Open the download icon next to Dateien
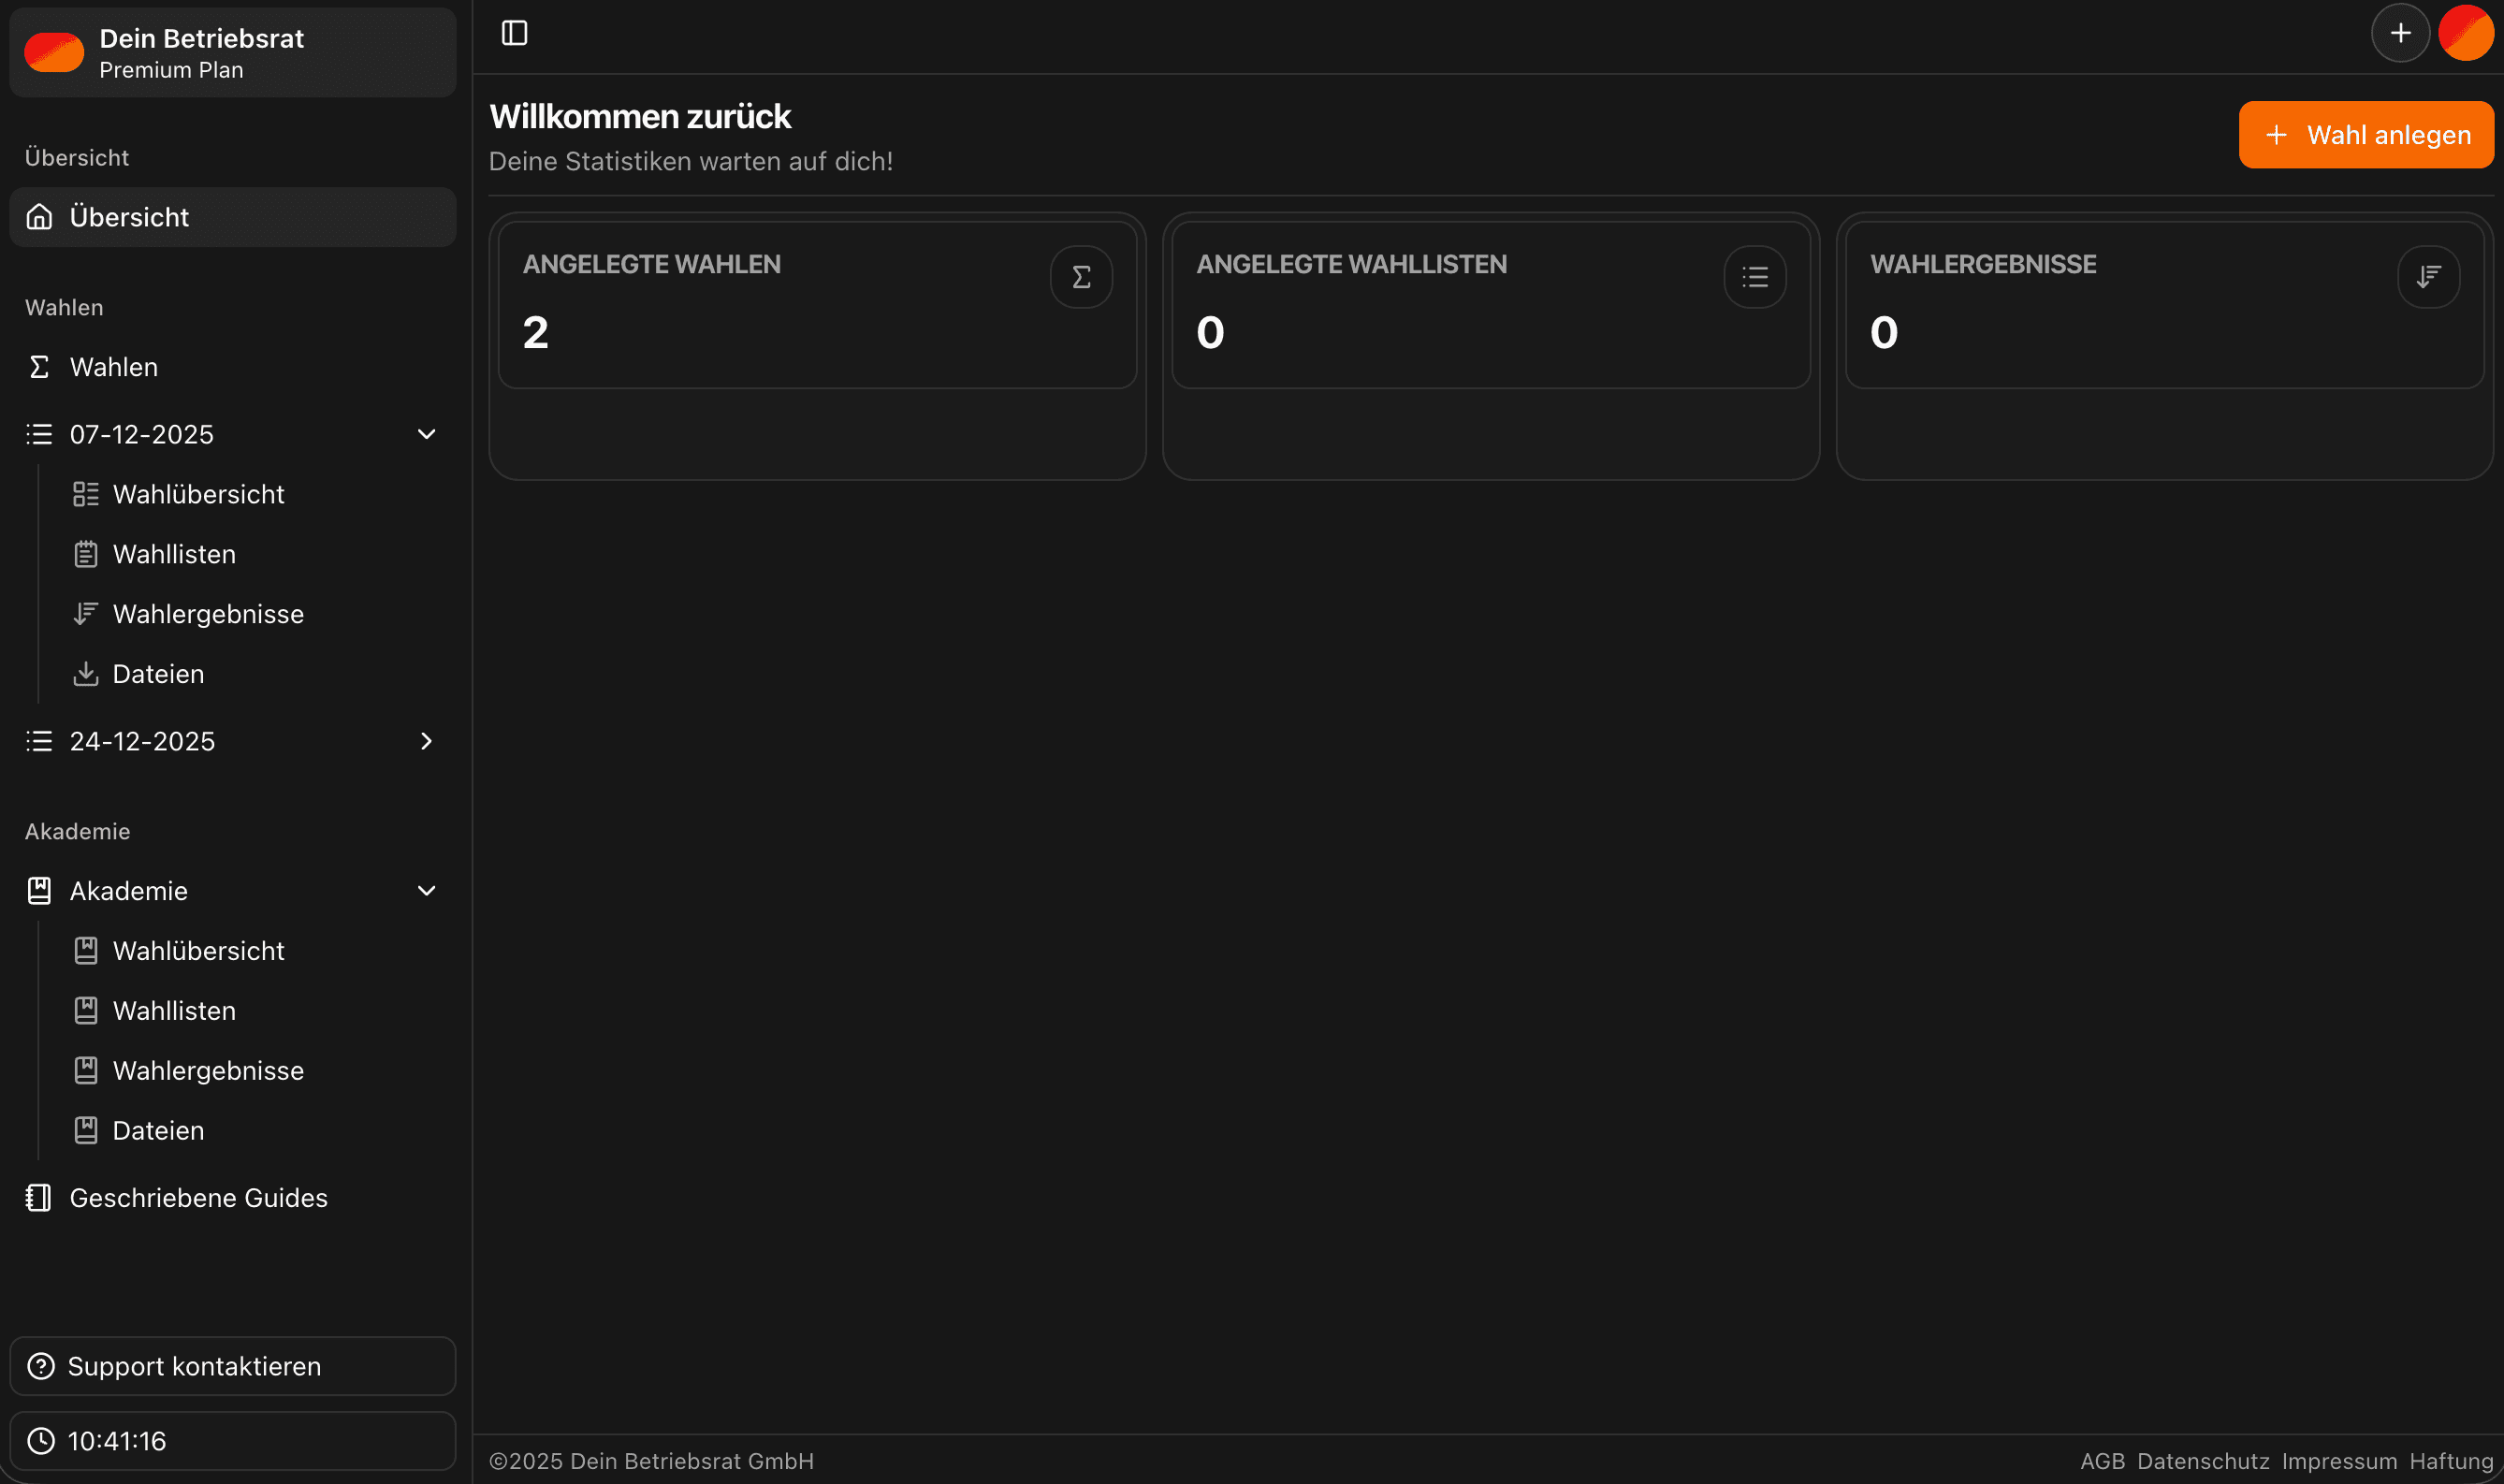The width and height of the screenshot is (2504, 1484). [x=86, y=673]
